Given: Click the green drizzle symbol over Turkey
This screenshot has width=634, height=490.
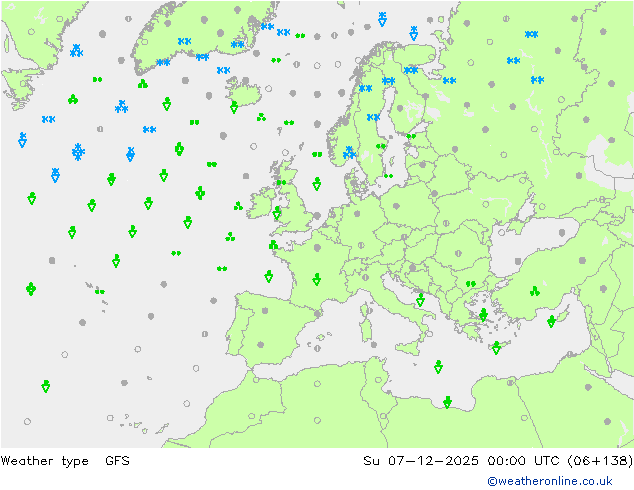Looking at the screenshot, I should click(x=535, y=291).
